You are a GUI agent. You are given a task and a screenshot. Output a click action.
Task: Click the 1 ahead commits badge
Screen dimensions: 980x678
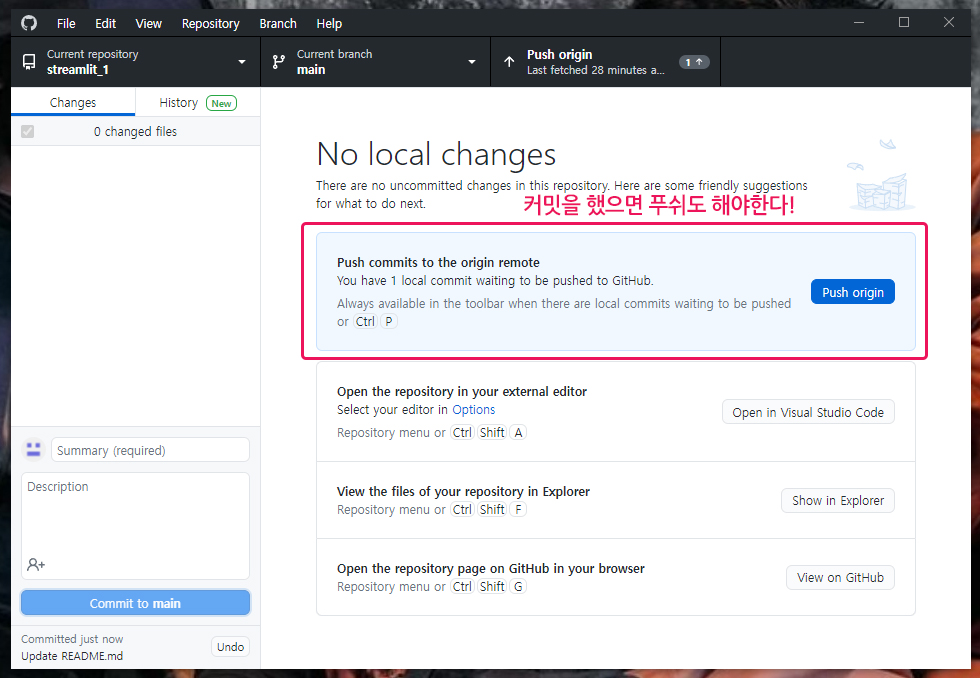[x=694, y=62]
